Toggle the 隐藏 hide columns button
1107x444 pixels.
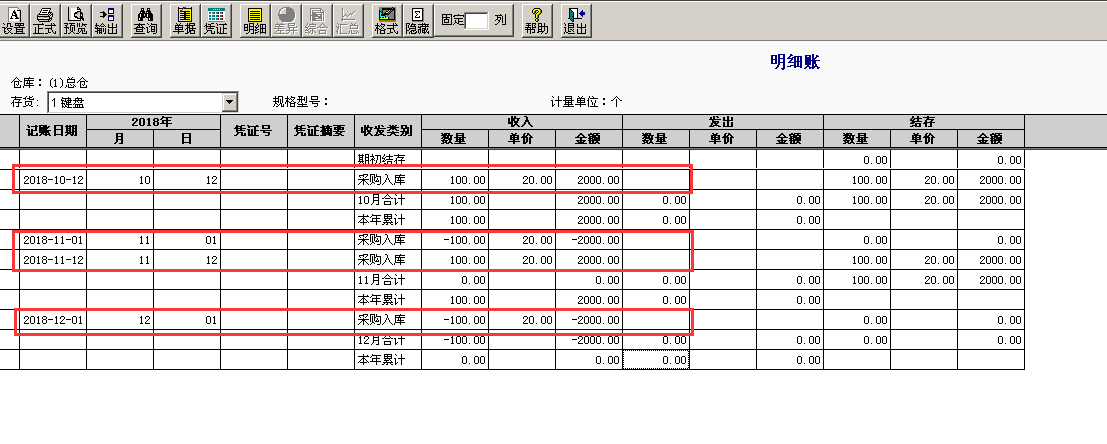click(x=417, y=19)
